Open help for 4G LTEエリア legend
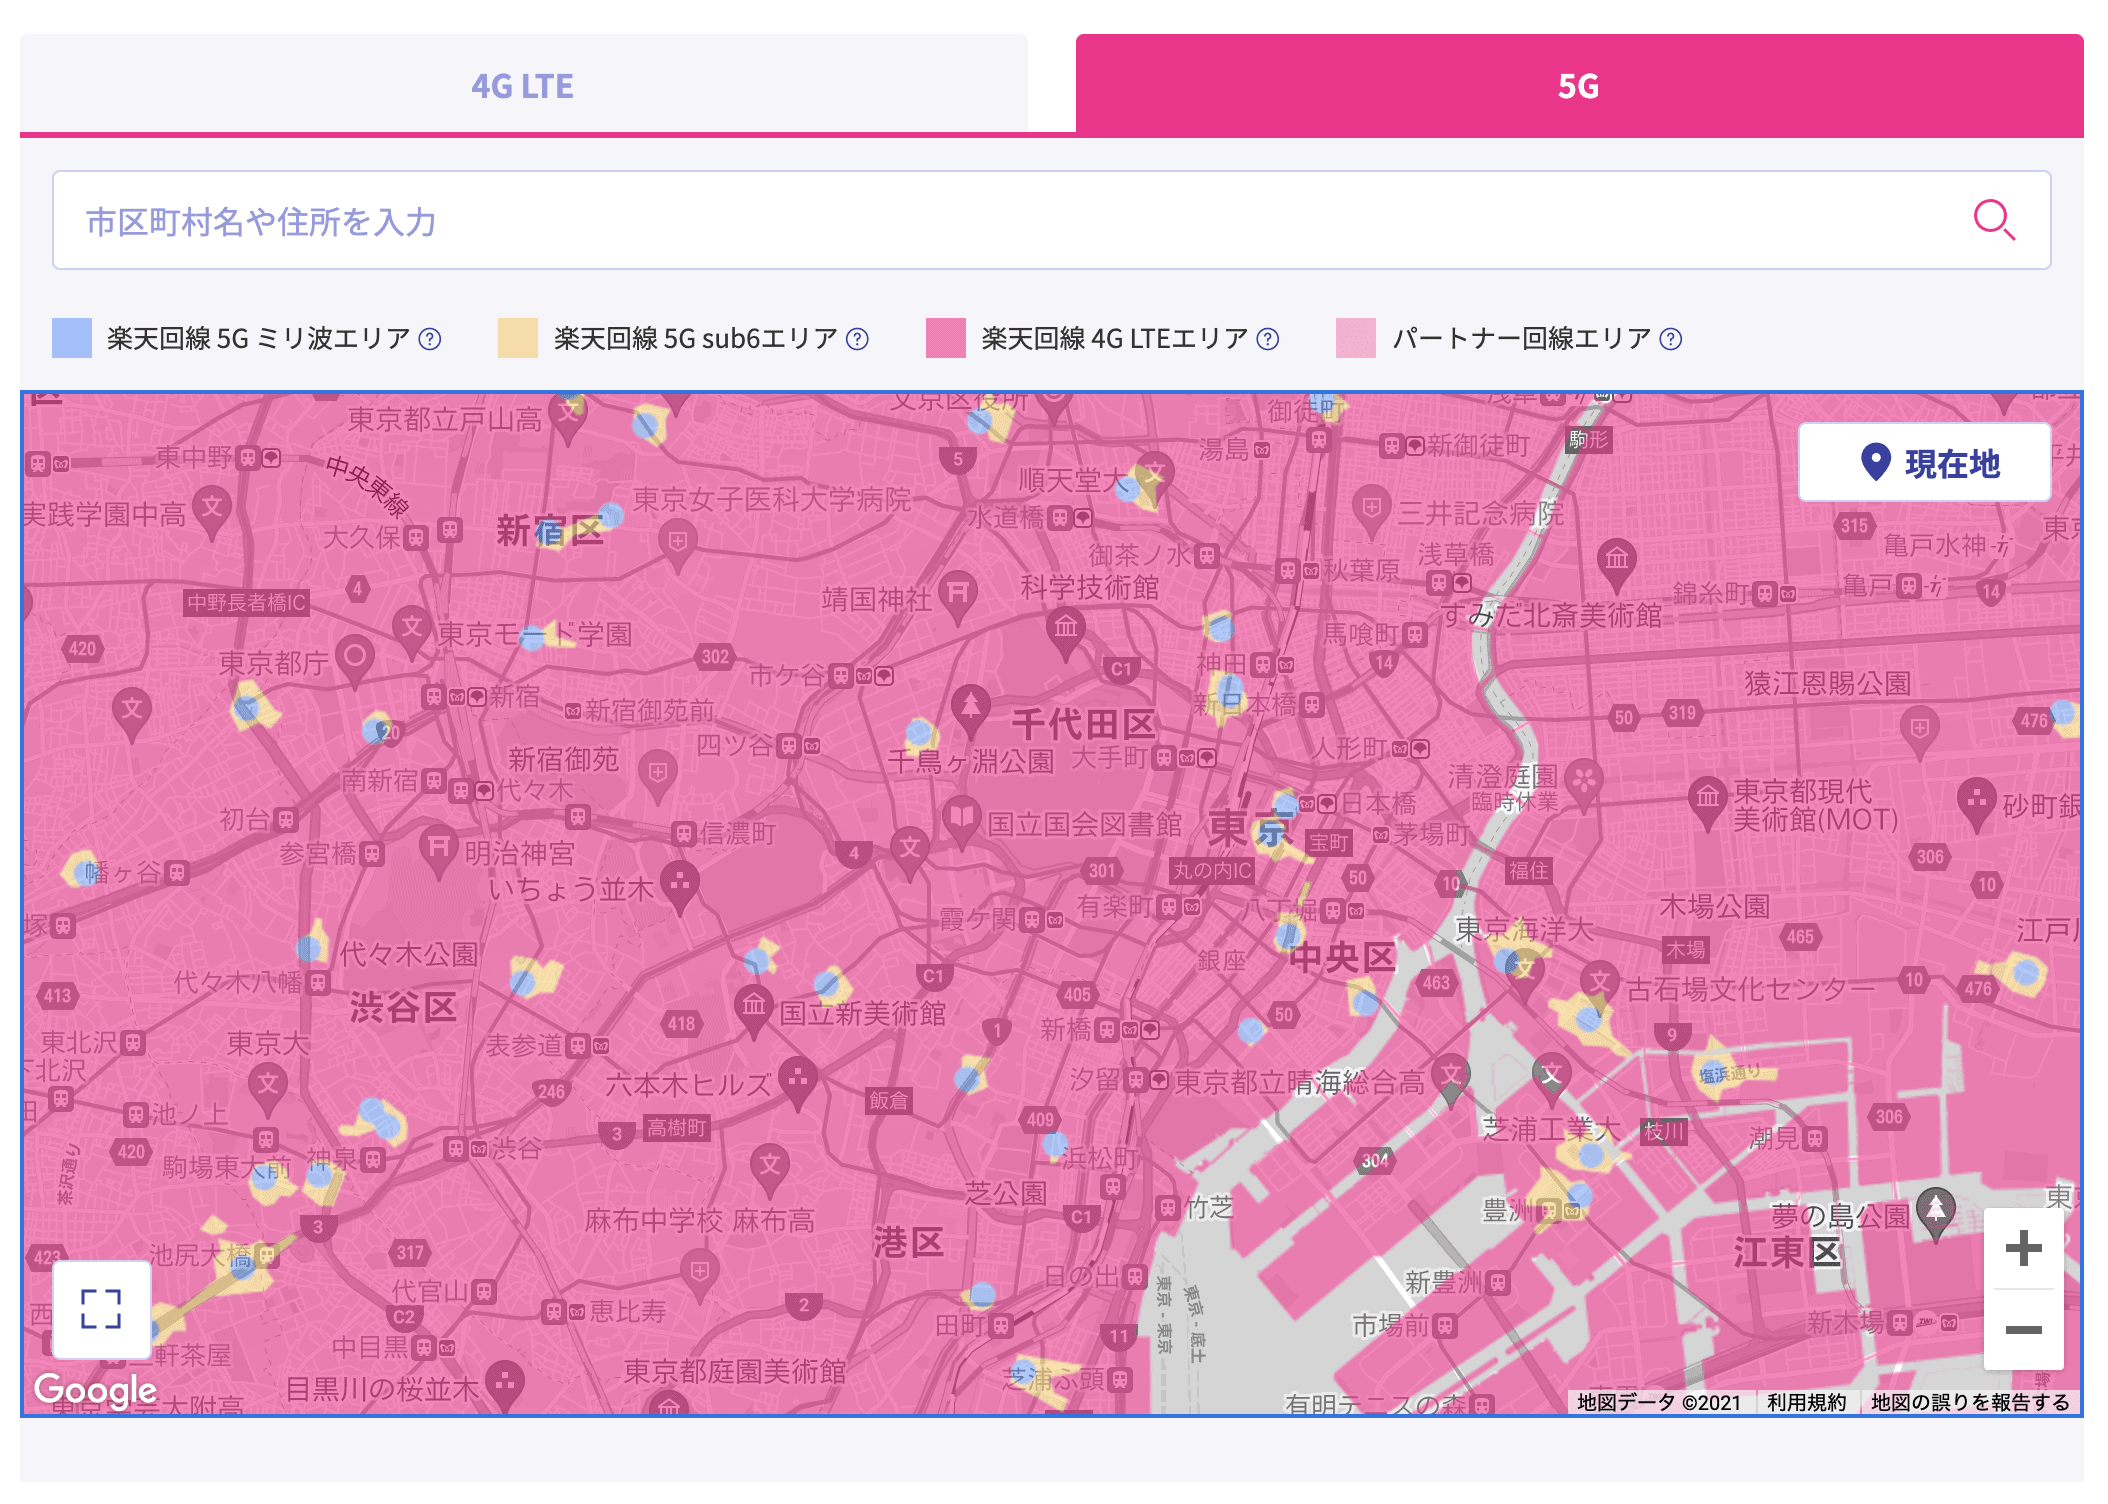The width and height of the screenshot is (2108, 1504). tap(1268, 339)
